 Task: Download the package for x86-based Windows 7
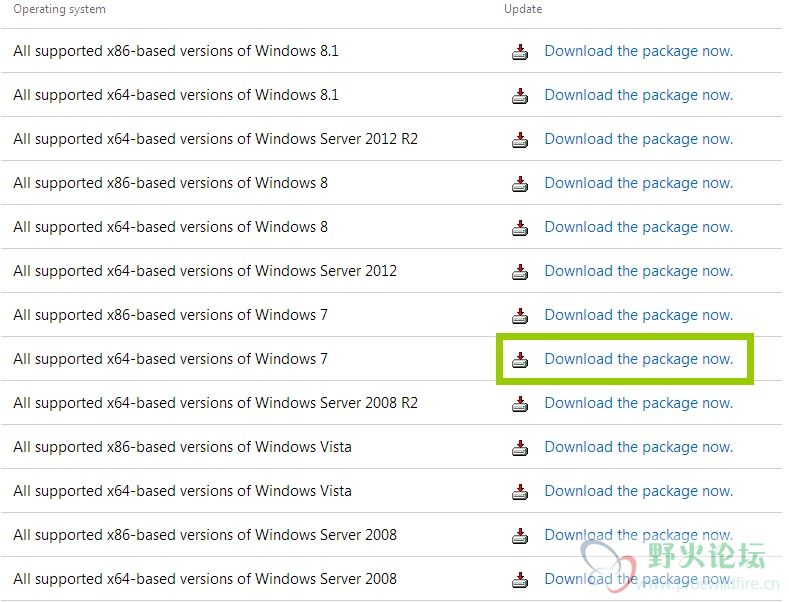click(x=639, y=315)
